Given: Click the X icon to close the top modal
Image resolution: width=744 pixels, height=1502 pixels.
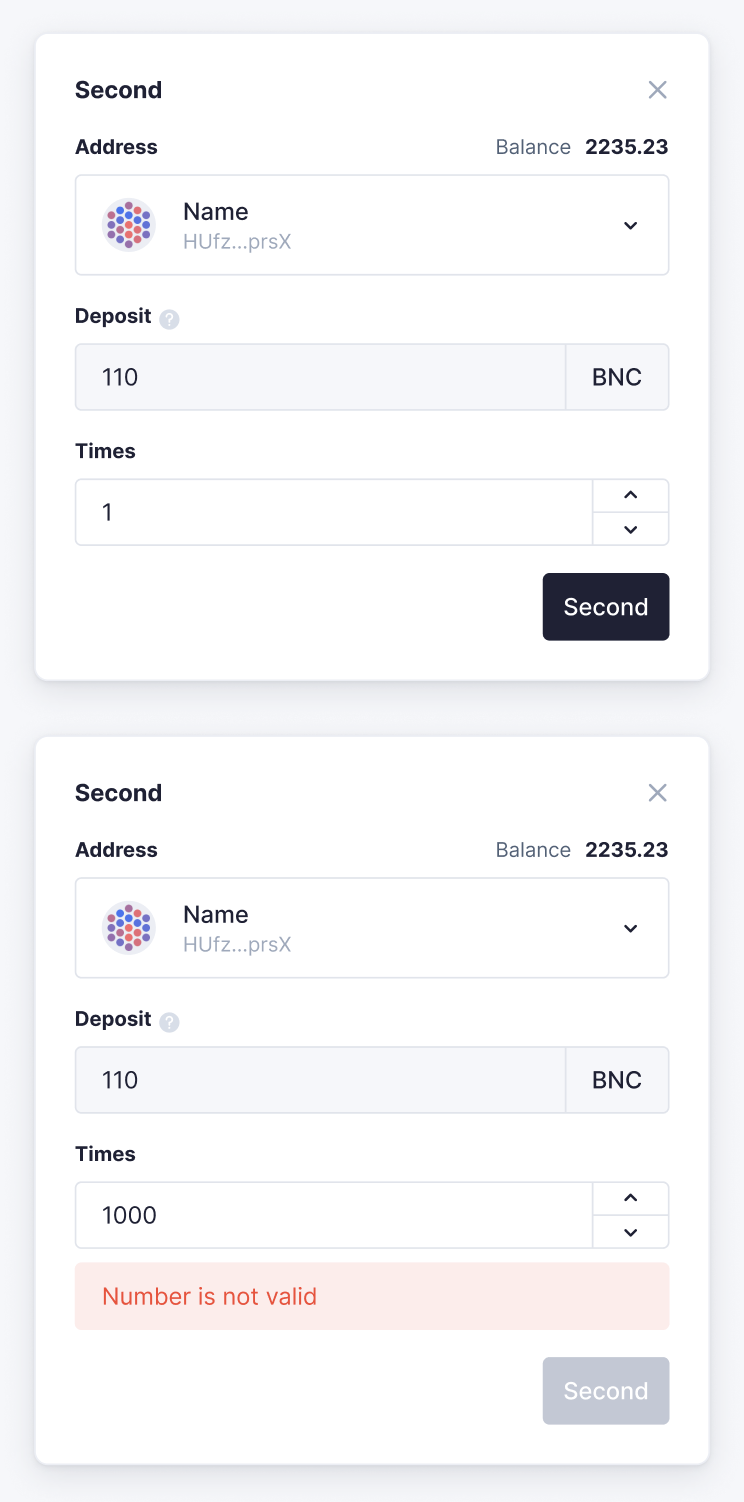Looking at the screenshot, I should coord(657,90).
